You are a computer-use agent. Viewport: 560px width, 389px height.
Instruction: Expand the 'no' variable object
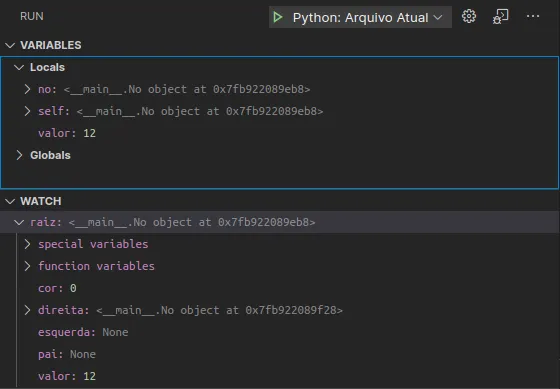[28, 89]
